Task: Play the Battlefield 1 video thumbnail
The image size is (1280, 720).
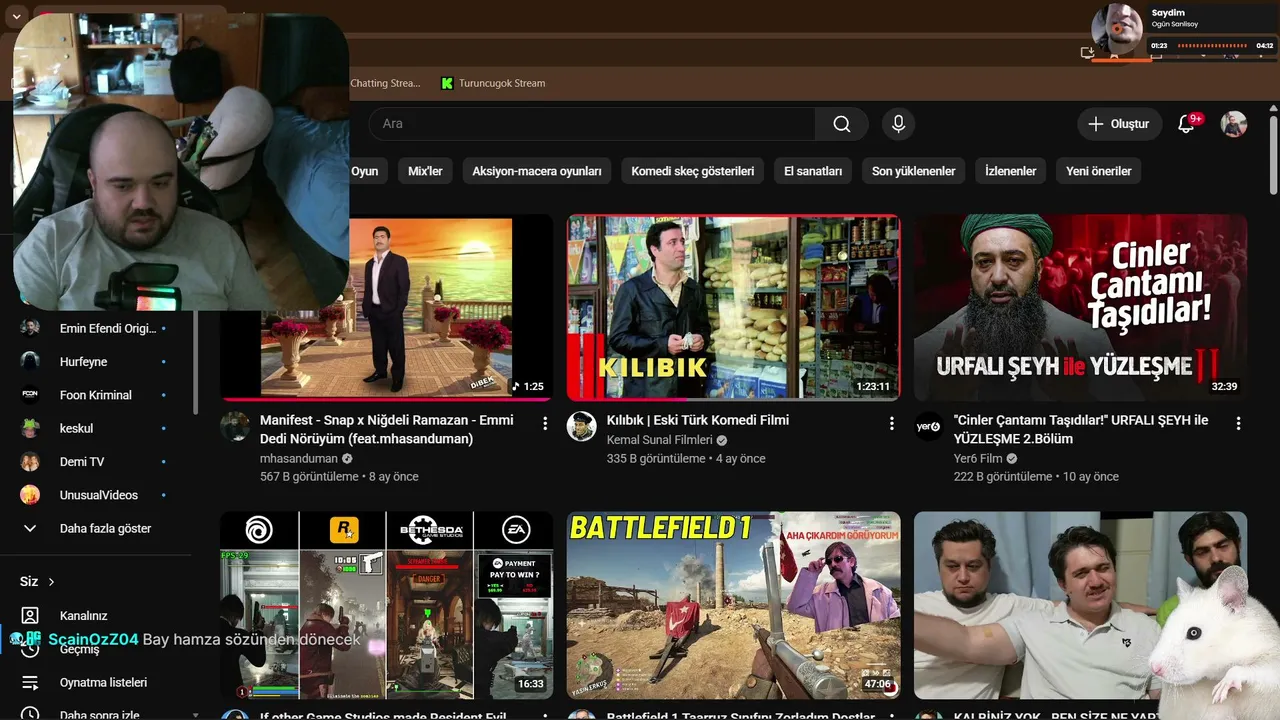Action: pyautogui.click(x=734, y=605)
